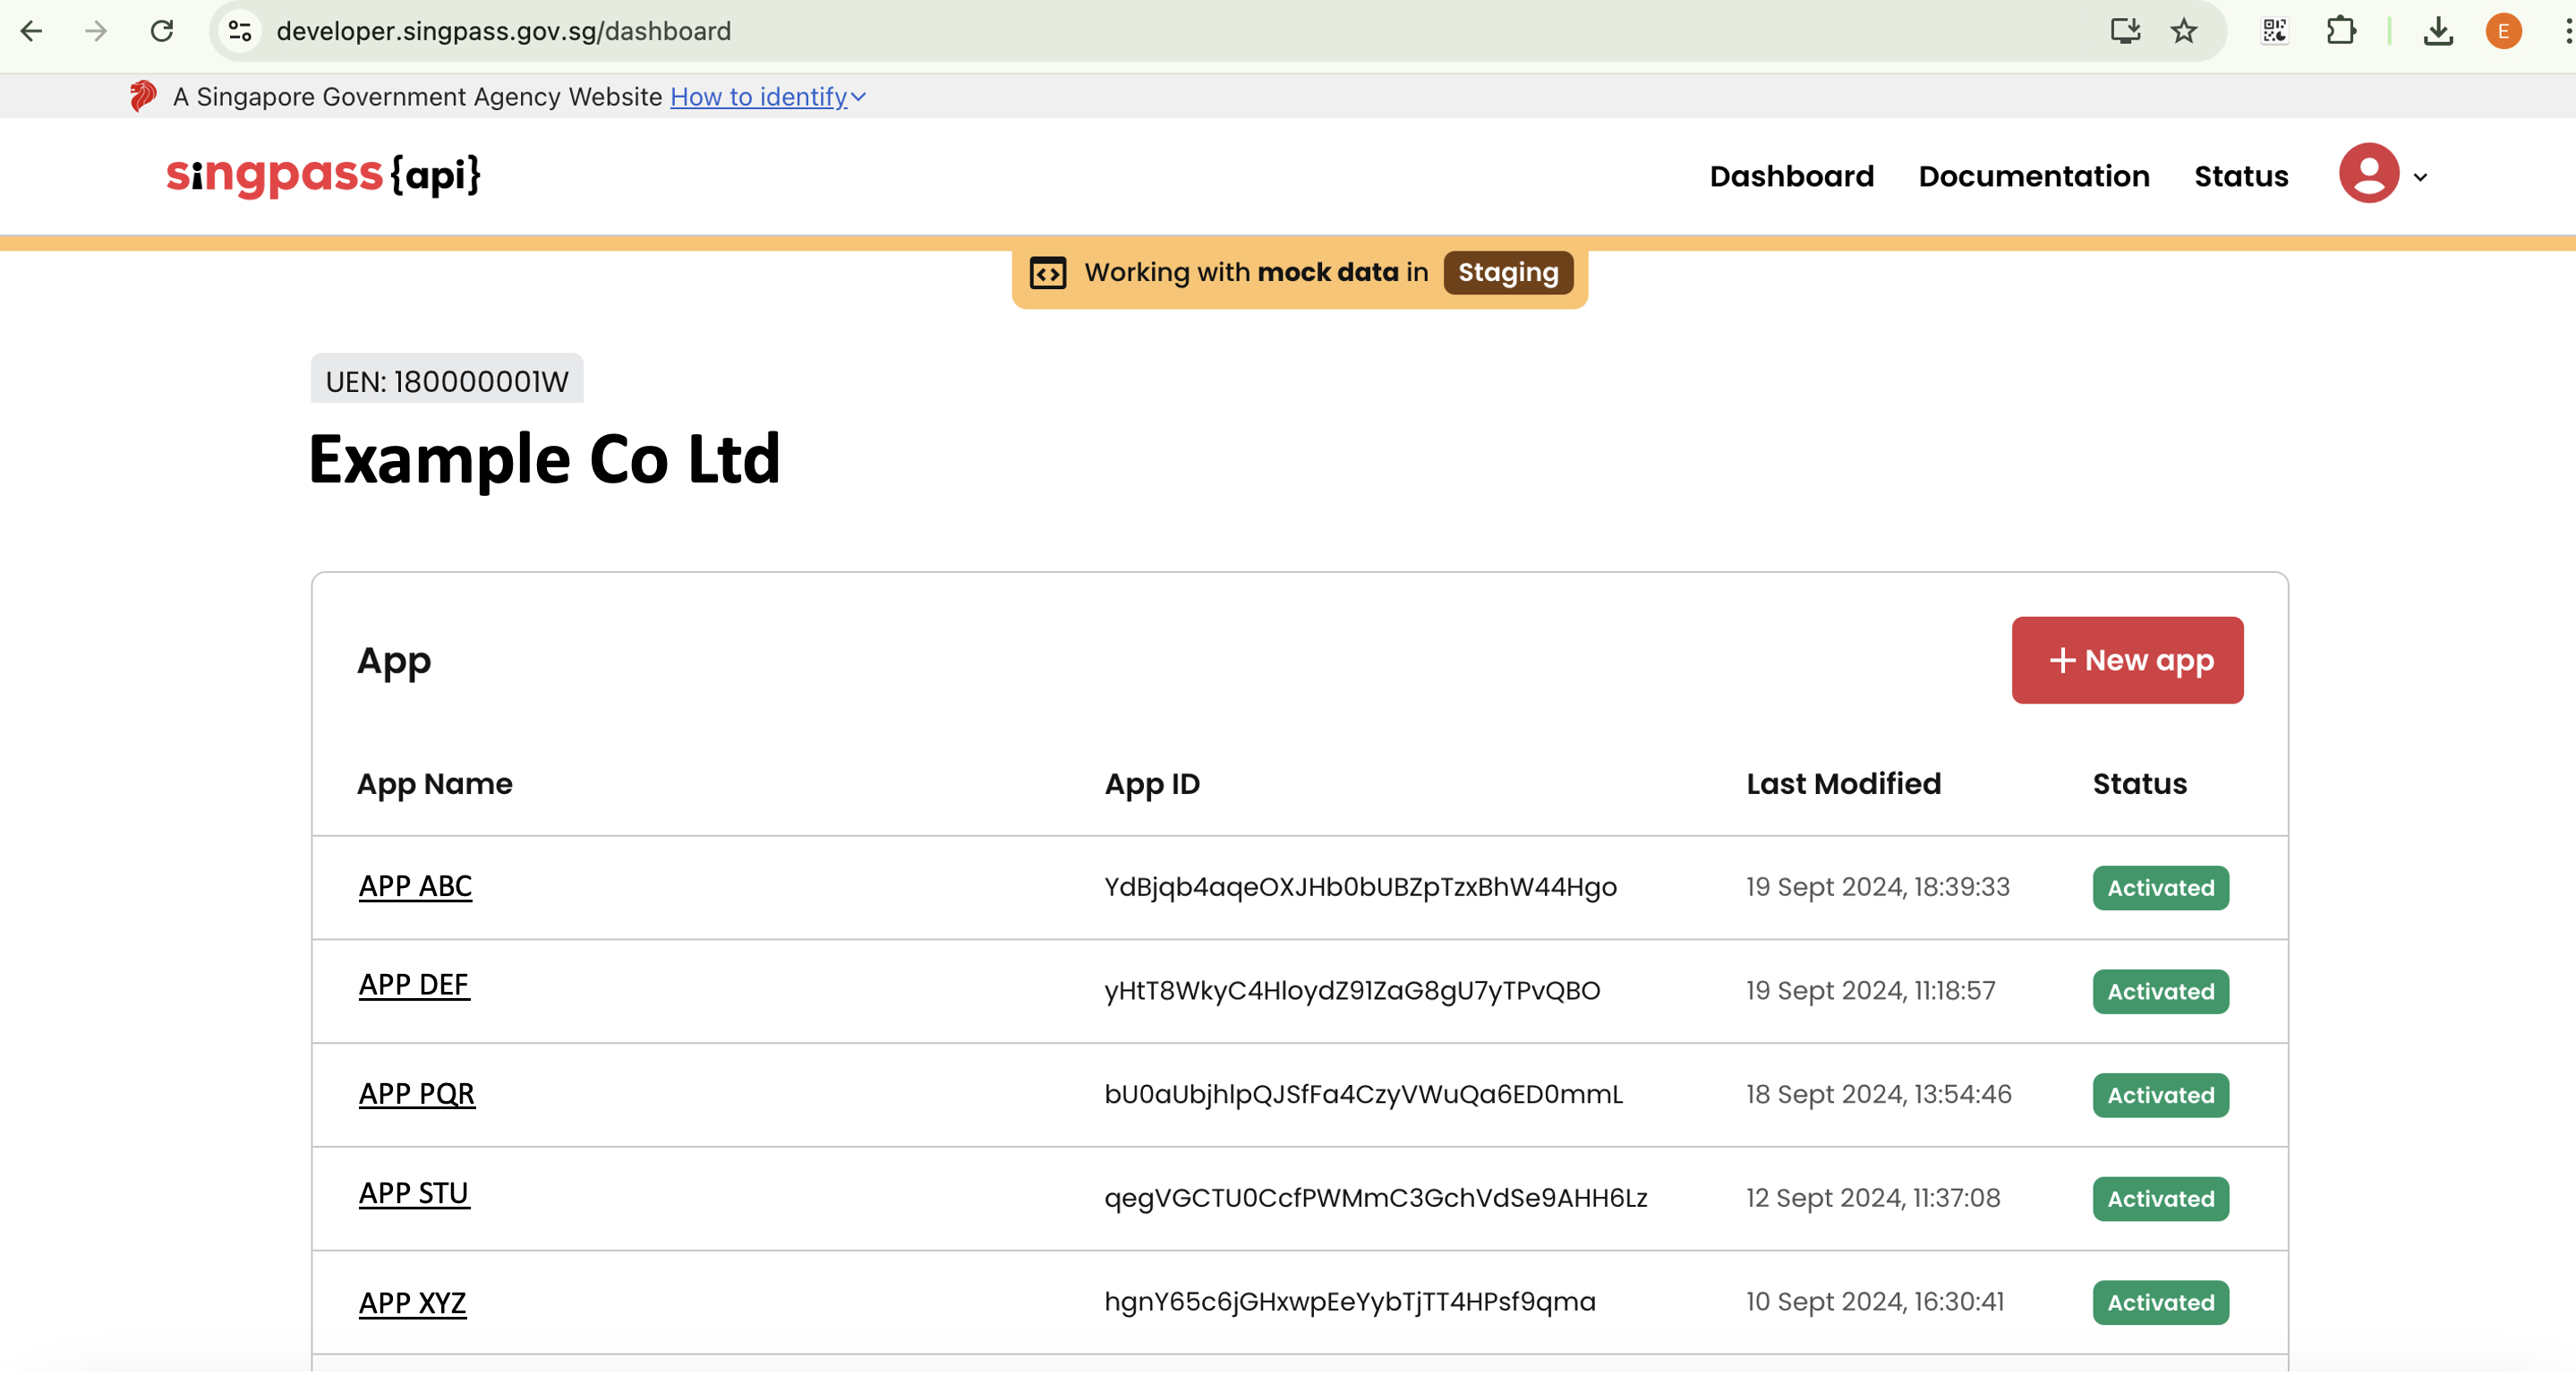Click the Staging environment badge

(x=1507, y=272)
